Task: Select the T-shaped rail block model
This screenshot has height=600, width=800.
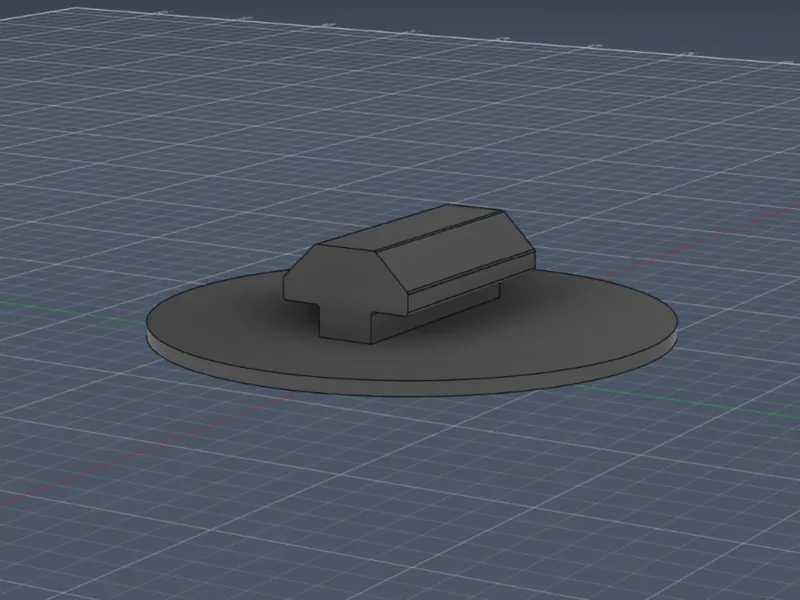Action: pyautogui.click(x=408, y=274)
